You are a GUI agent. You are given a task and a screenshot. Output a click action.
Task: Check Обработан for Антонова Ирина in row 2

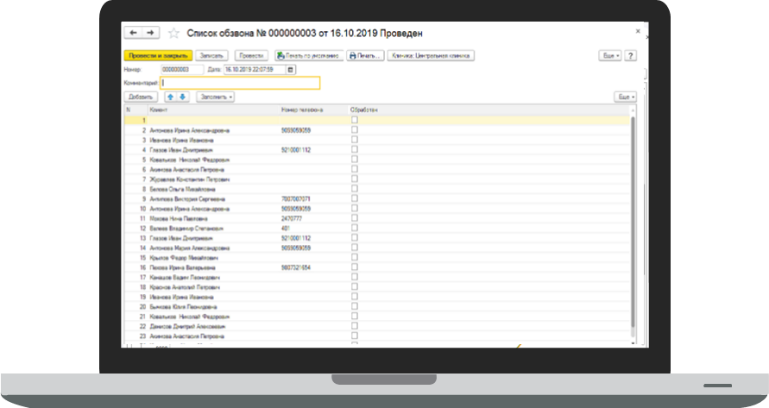pos(354,130)
